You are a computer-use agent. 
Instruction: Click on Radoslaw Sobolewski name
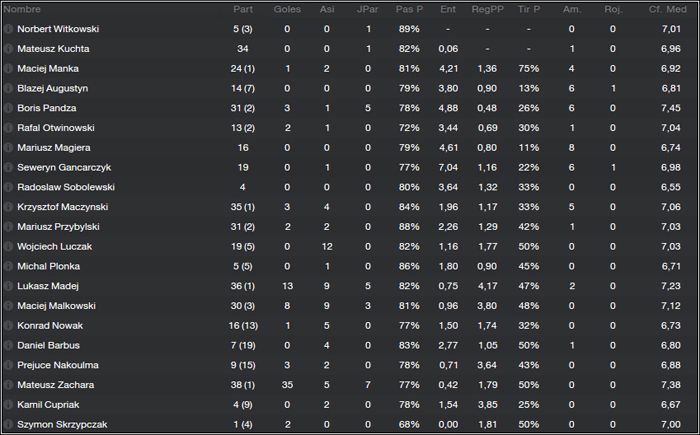[x=66, y=187]
